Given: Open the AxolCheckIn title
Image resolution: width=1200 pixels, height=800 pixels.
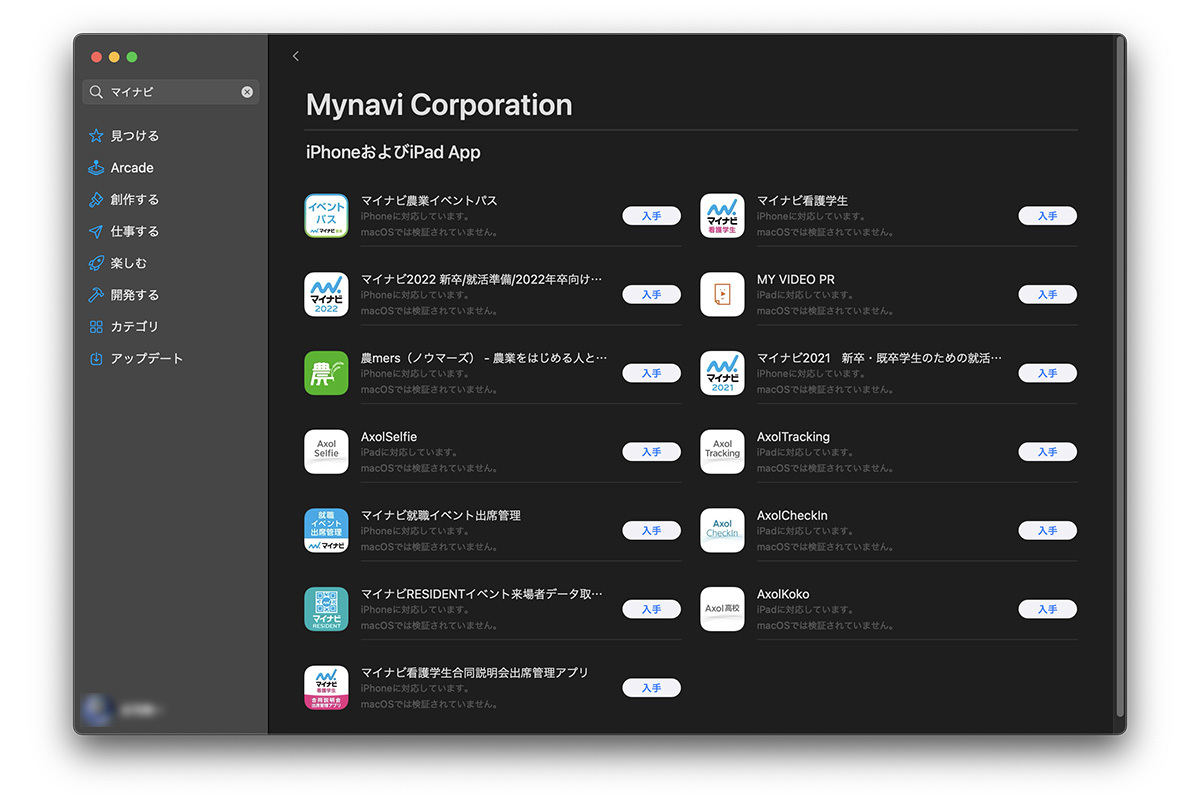Looking at the screenshot, I should (792, 516).
